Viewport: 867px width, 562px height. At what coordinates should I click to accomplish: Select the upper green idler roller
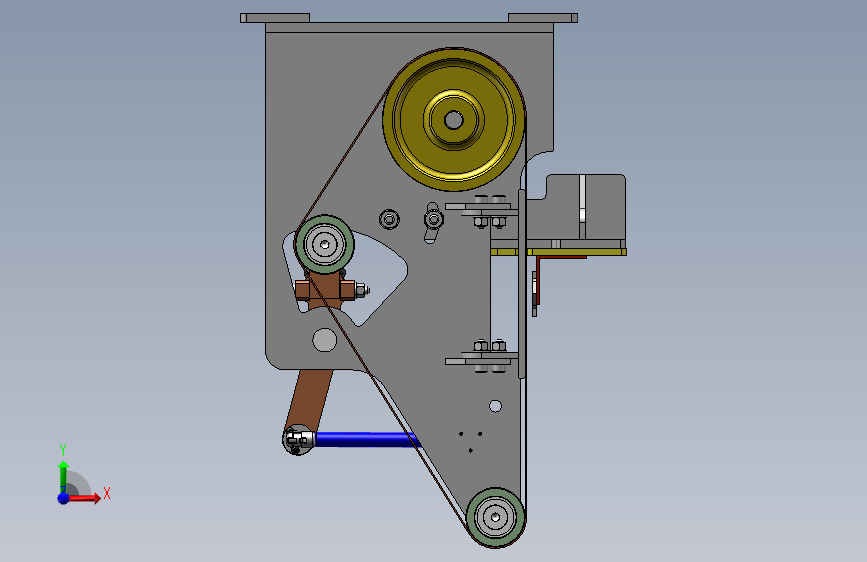[x=325, y=244]
